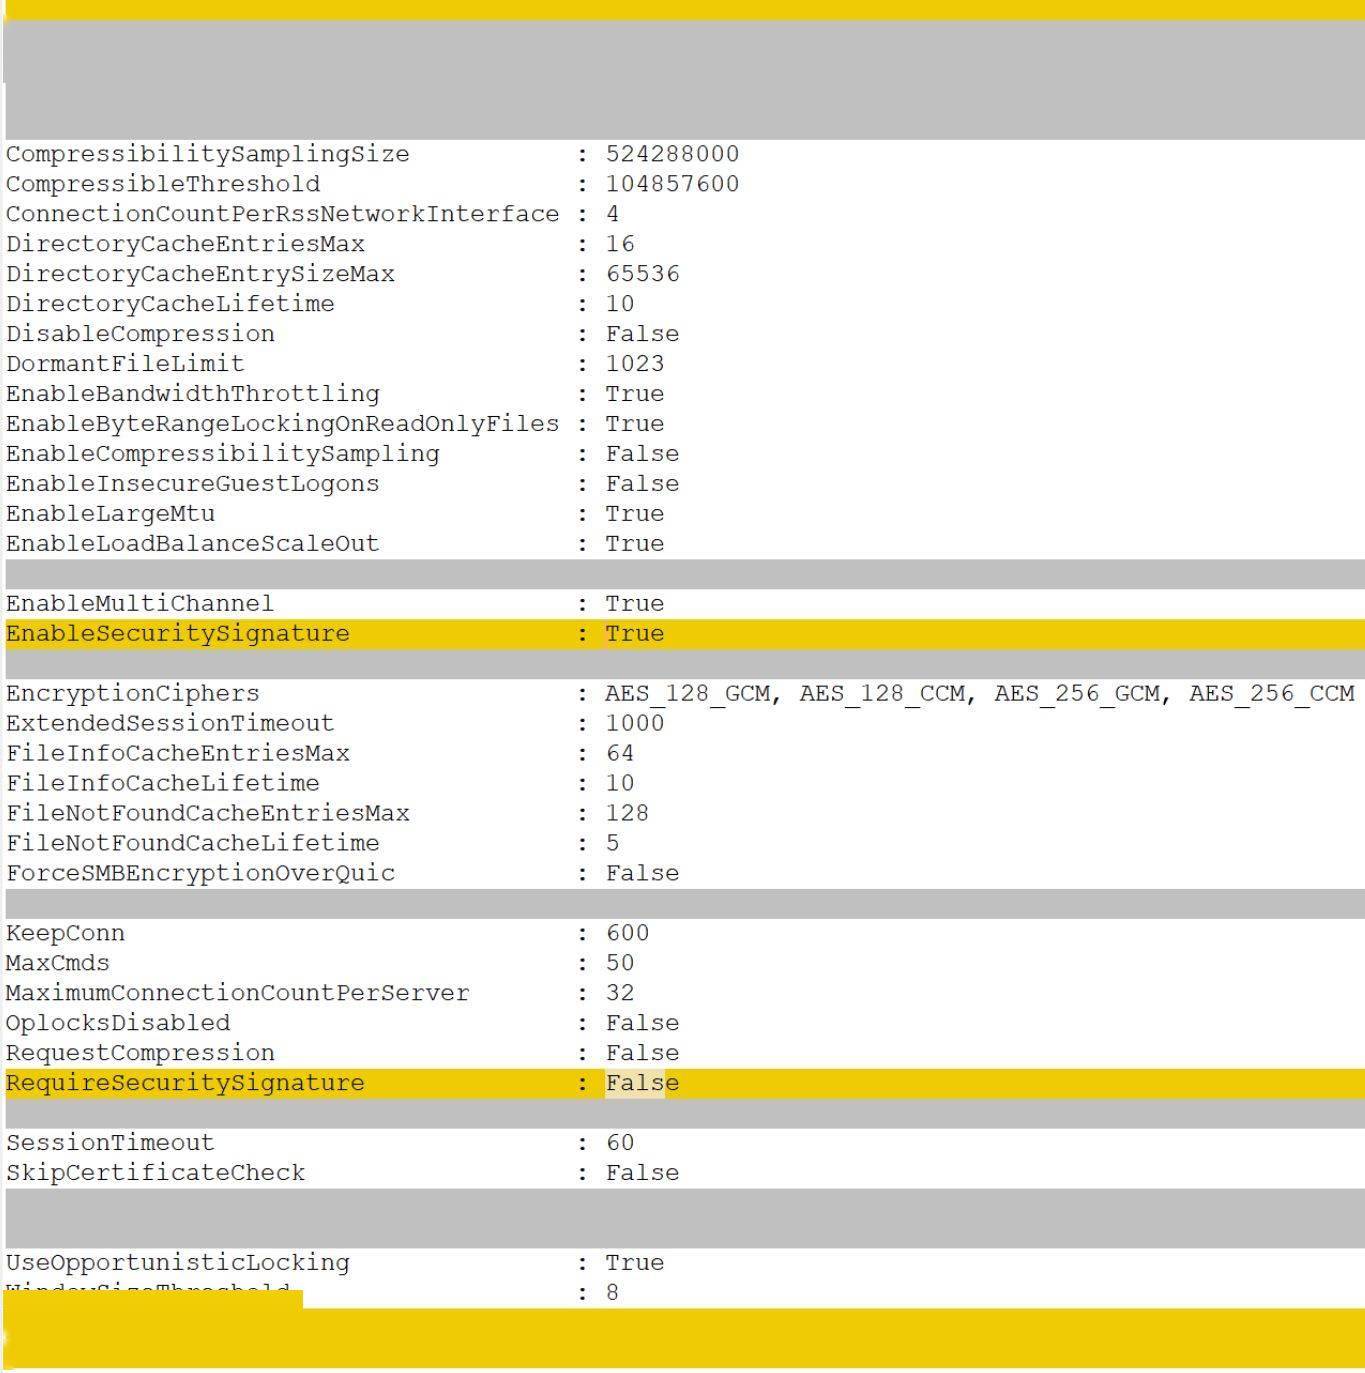Click the value 64

click(620, 754)
